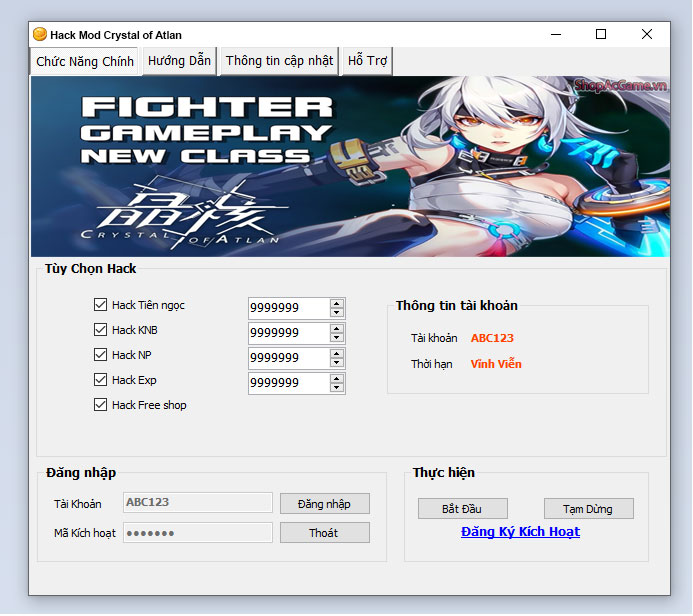Start the hack with Bắt Đầu button
Image resolution: width=693 pixels, height=616 pixels.
(462, 509)
